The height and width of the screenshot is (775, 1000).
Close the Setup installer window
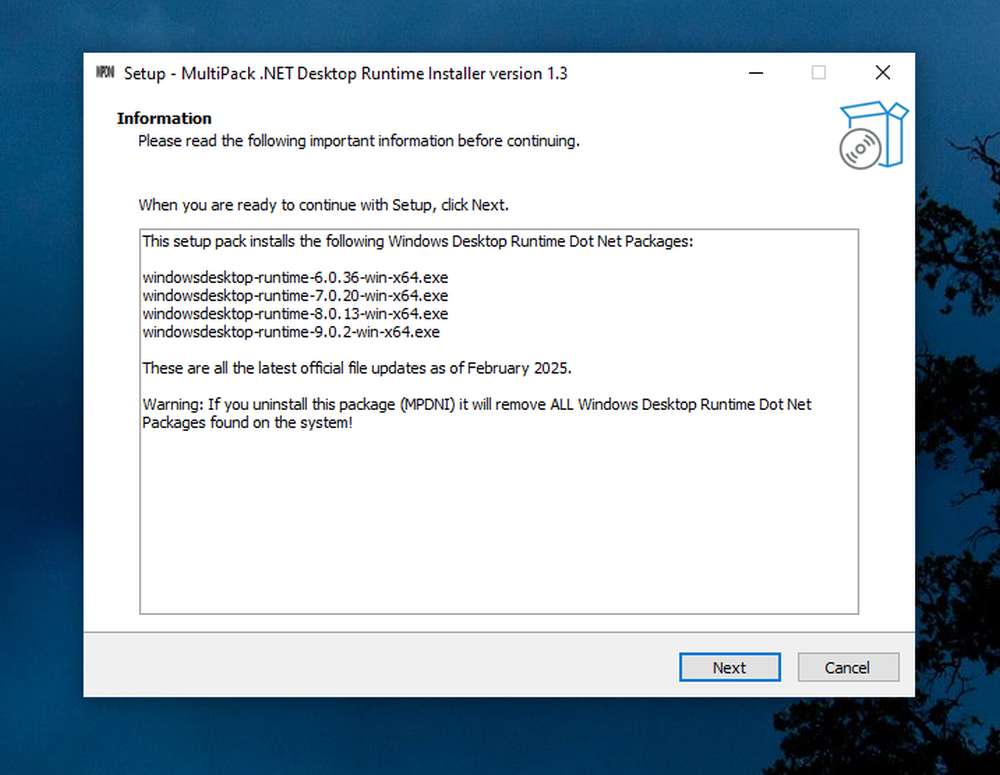(883, 73)
